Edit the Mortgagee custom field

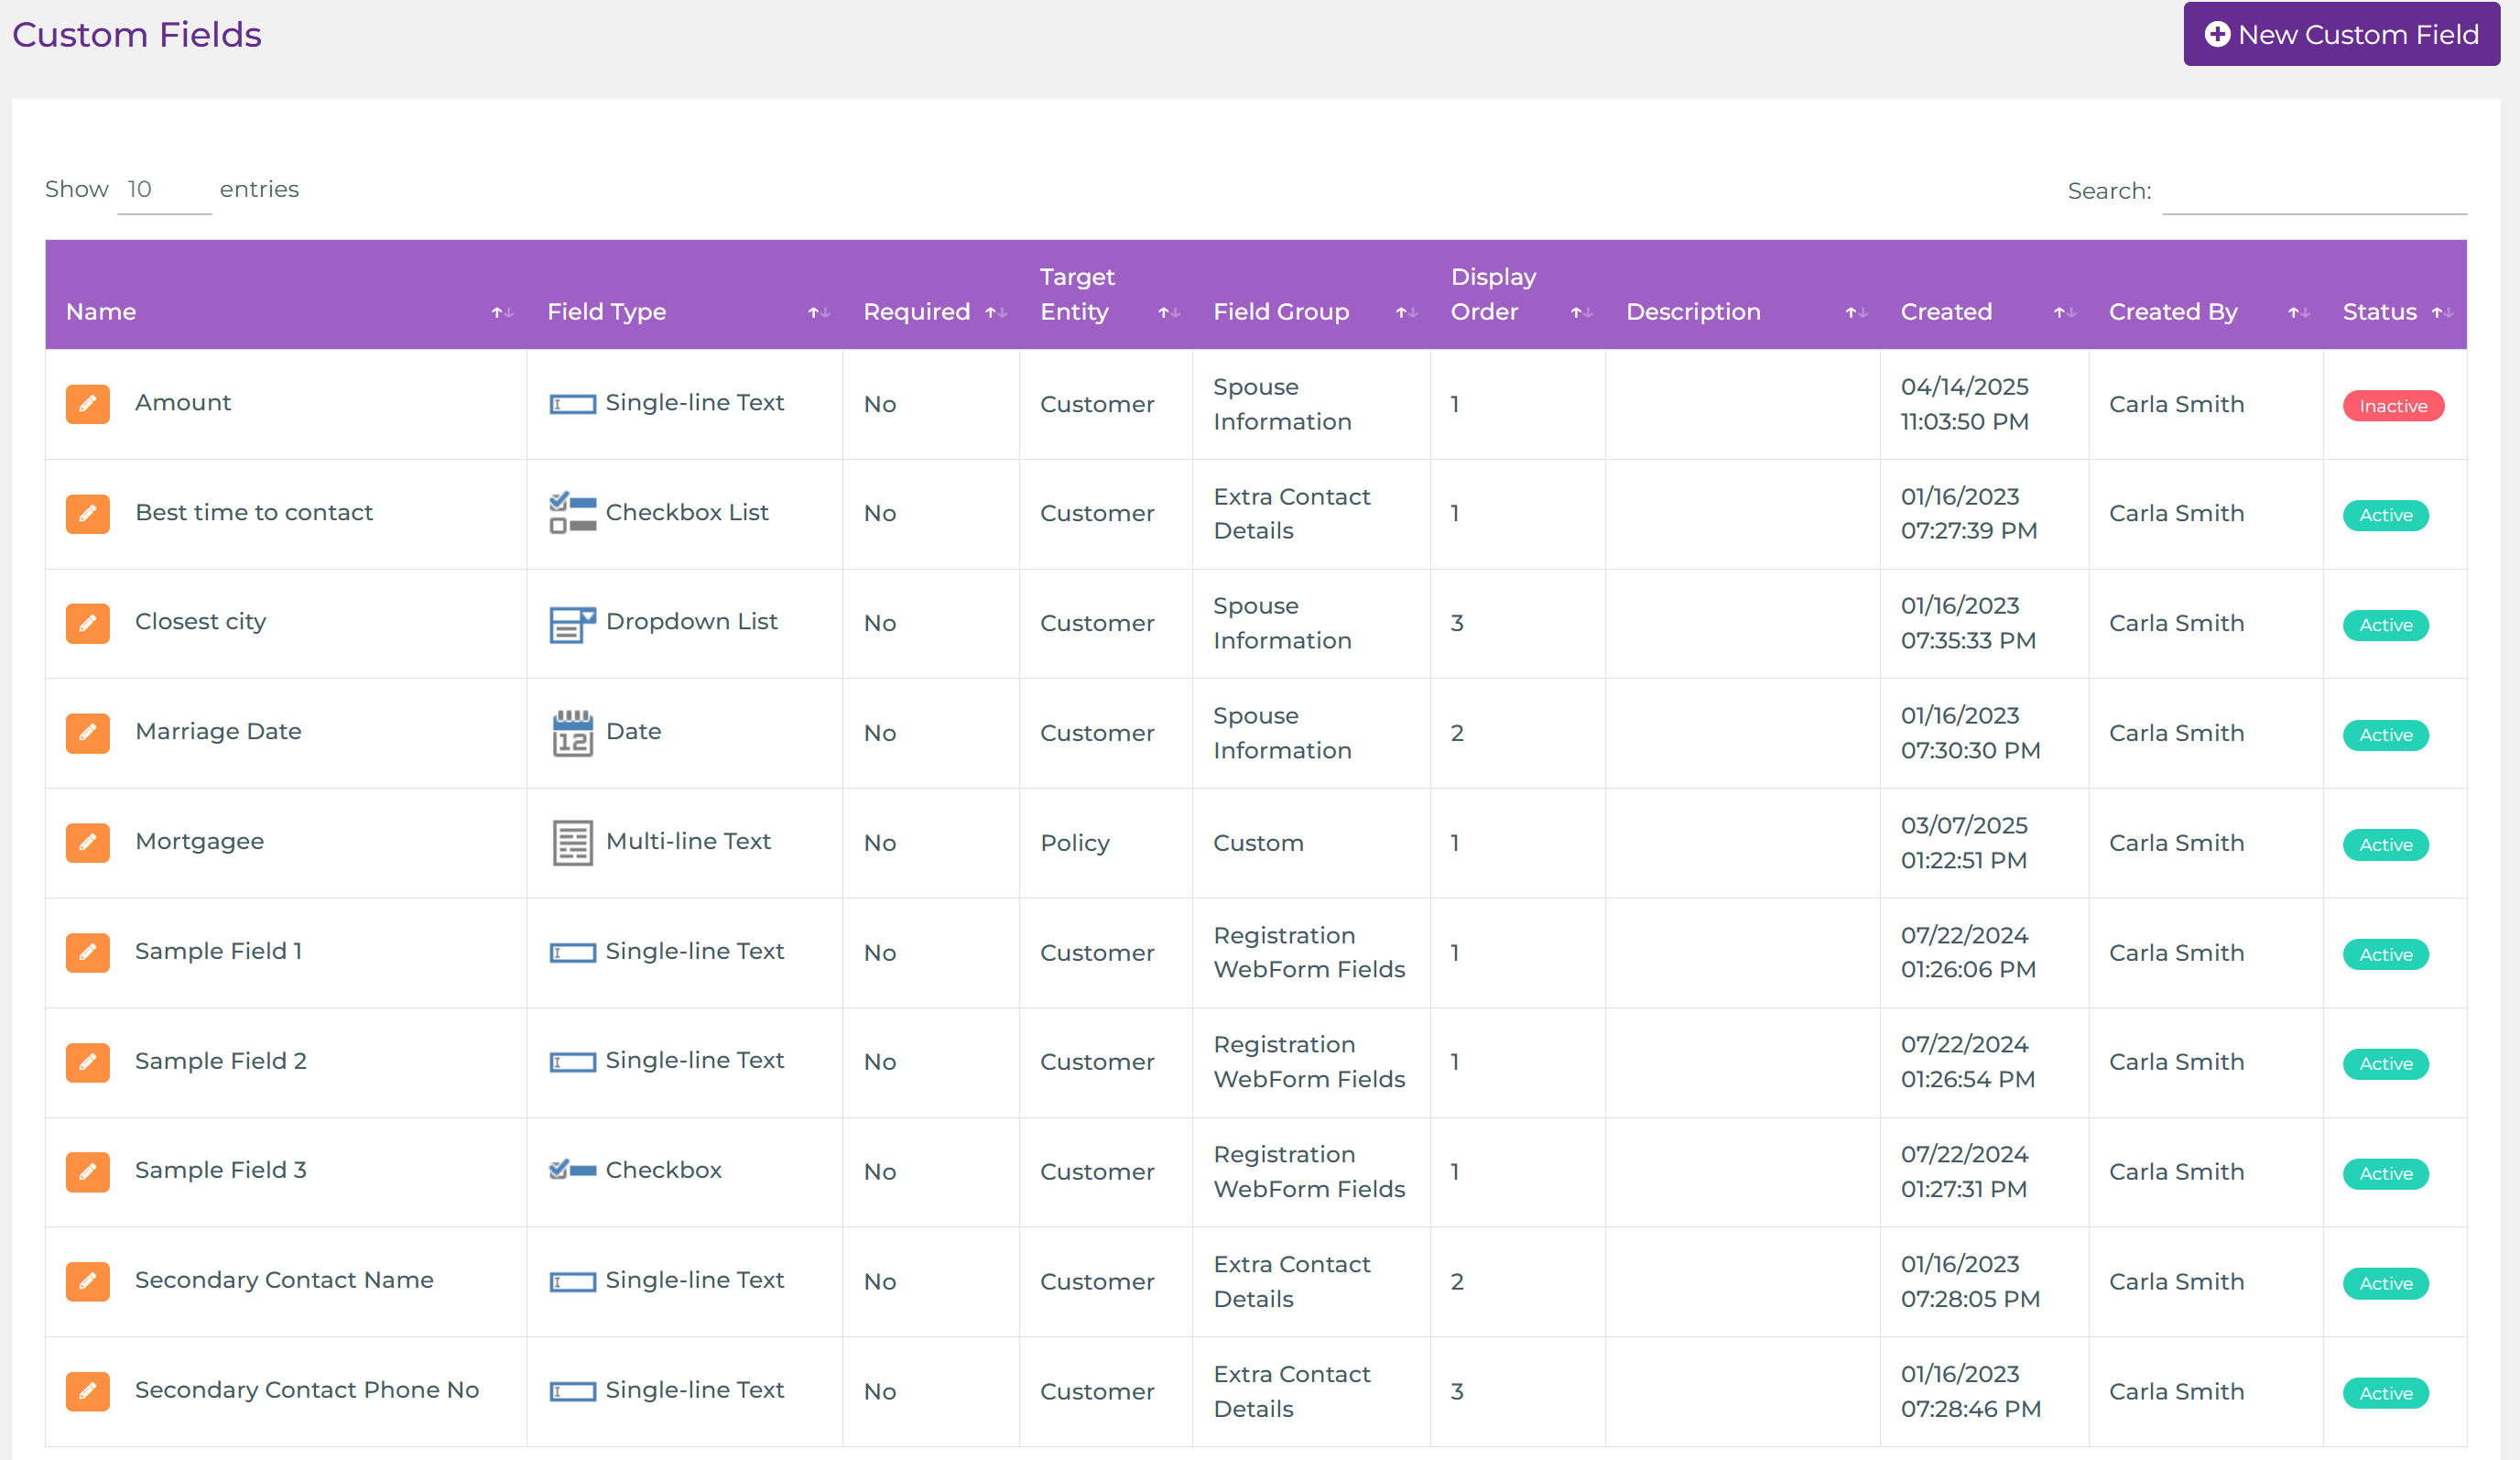88,843
